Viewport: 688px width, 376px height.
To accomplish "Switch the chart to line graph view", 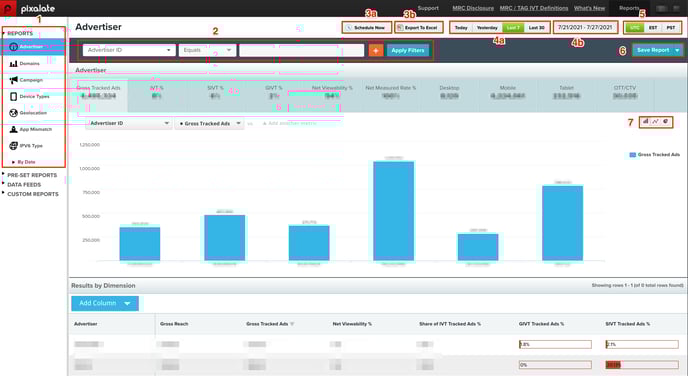I will pos(655,122).
